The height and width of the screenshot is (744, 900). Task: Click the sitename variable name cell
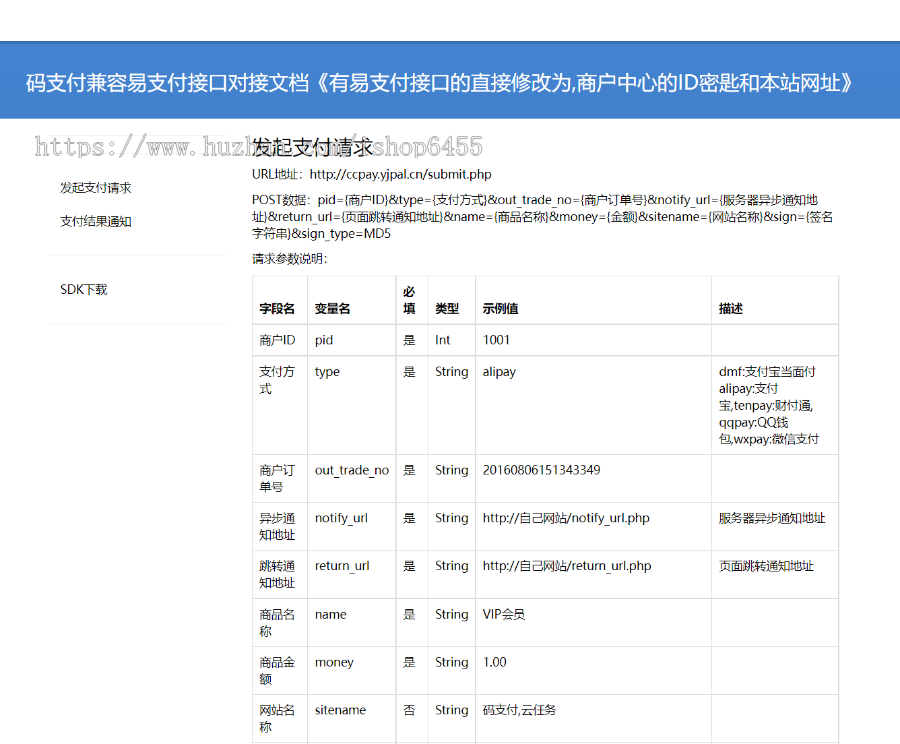[340, 711]
